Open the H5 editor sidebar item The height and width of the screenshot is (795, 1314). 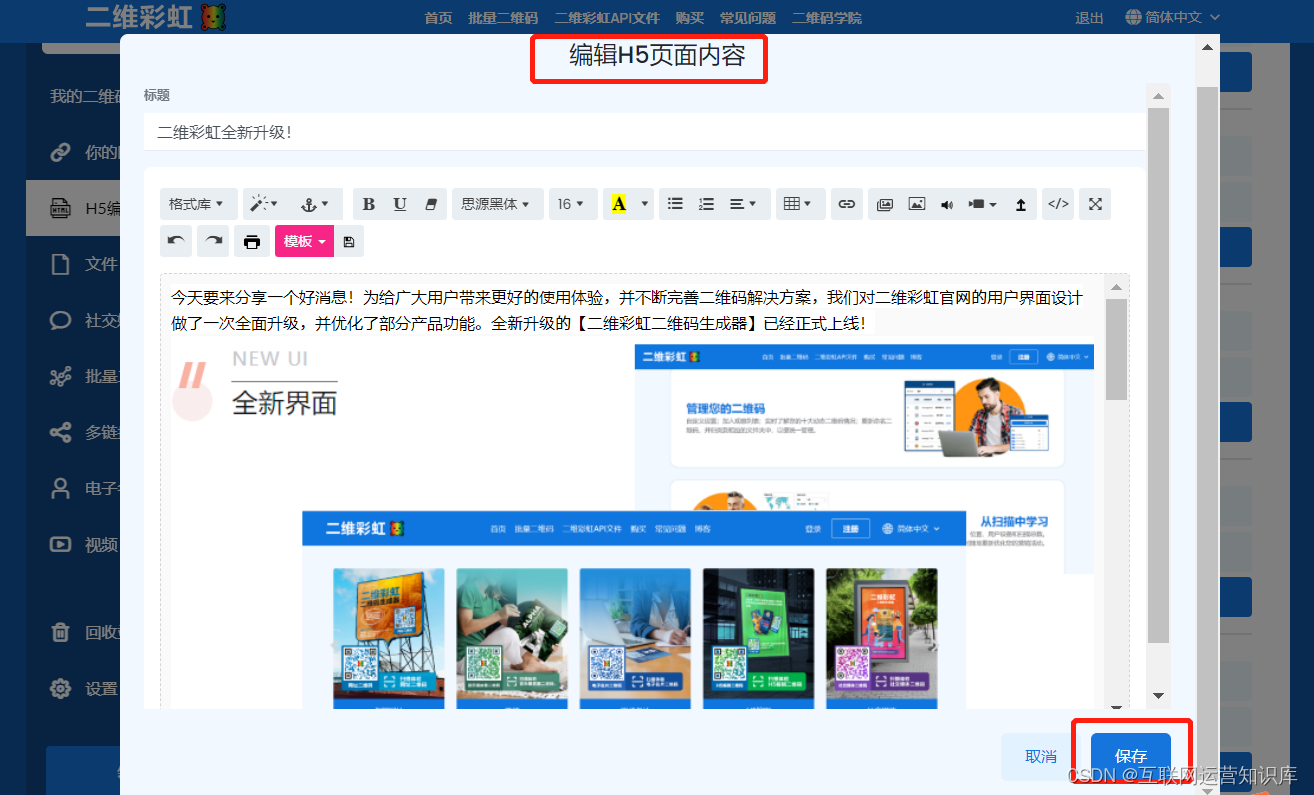[74, 208]
